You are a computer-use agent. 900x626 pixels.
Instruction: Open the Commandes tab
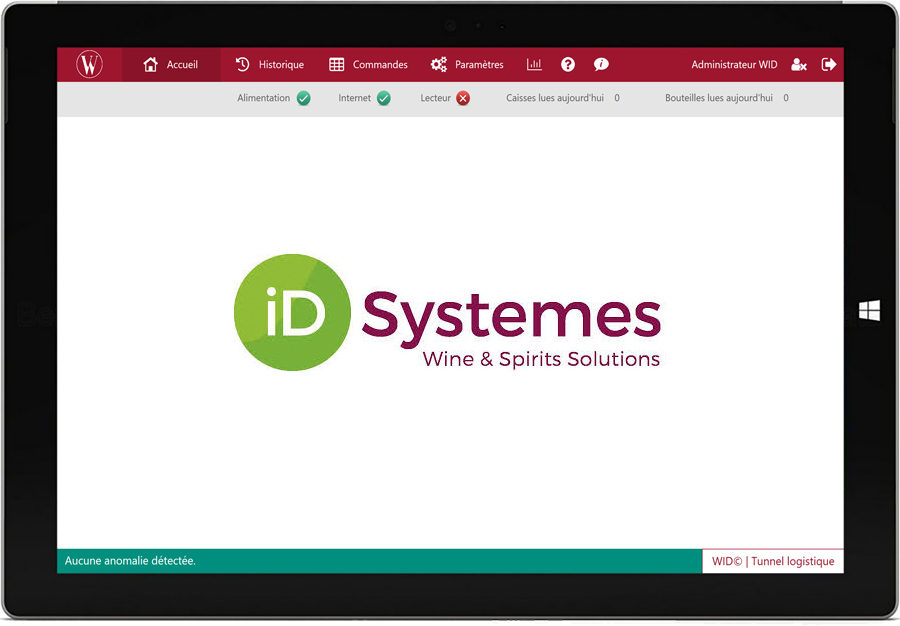(x=368, y=64)
